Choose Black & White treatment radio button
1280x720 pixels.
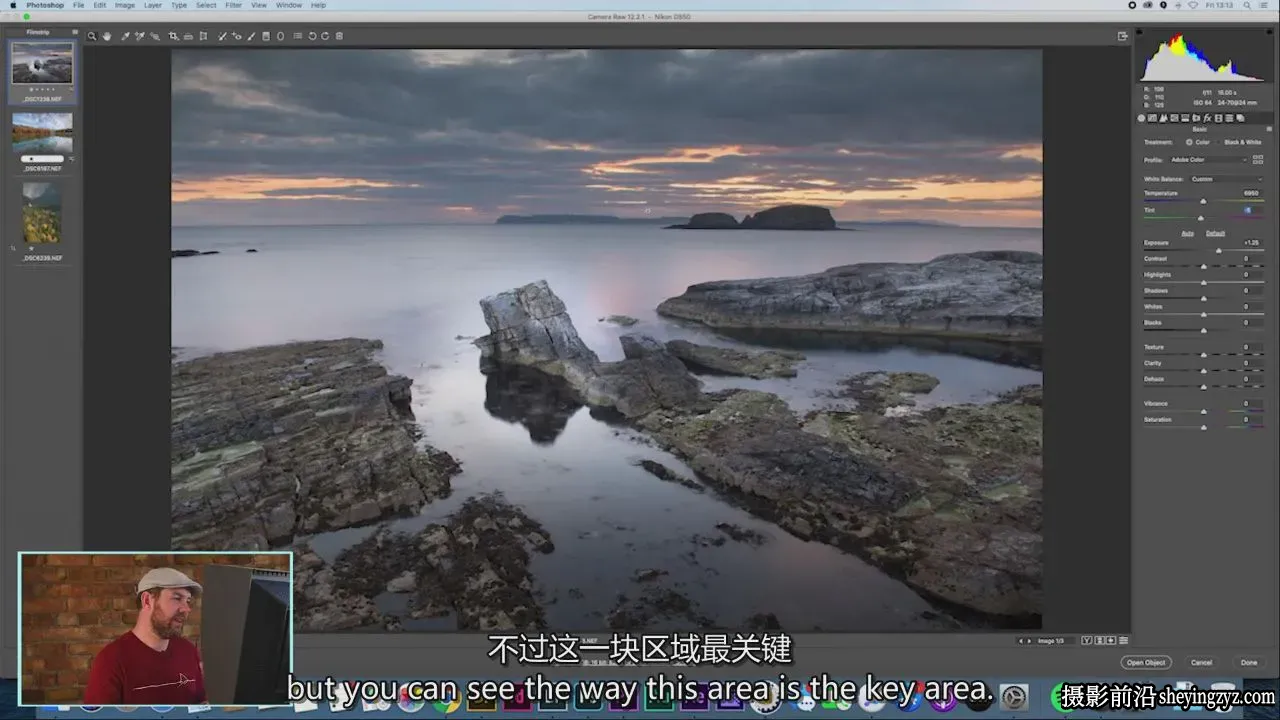click(x=1219, y=142)
